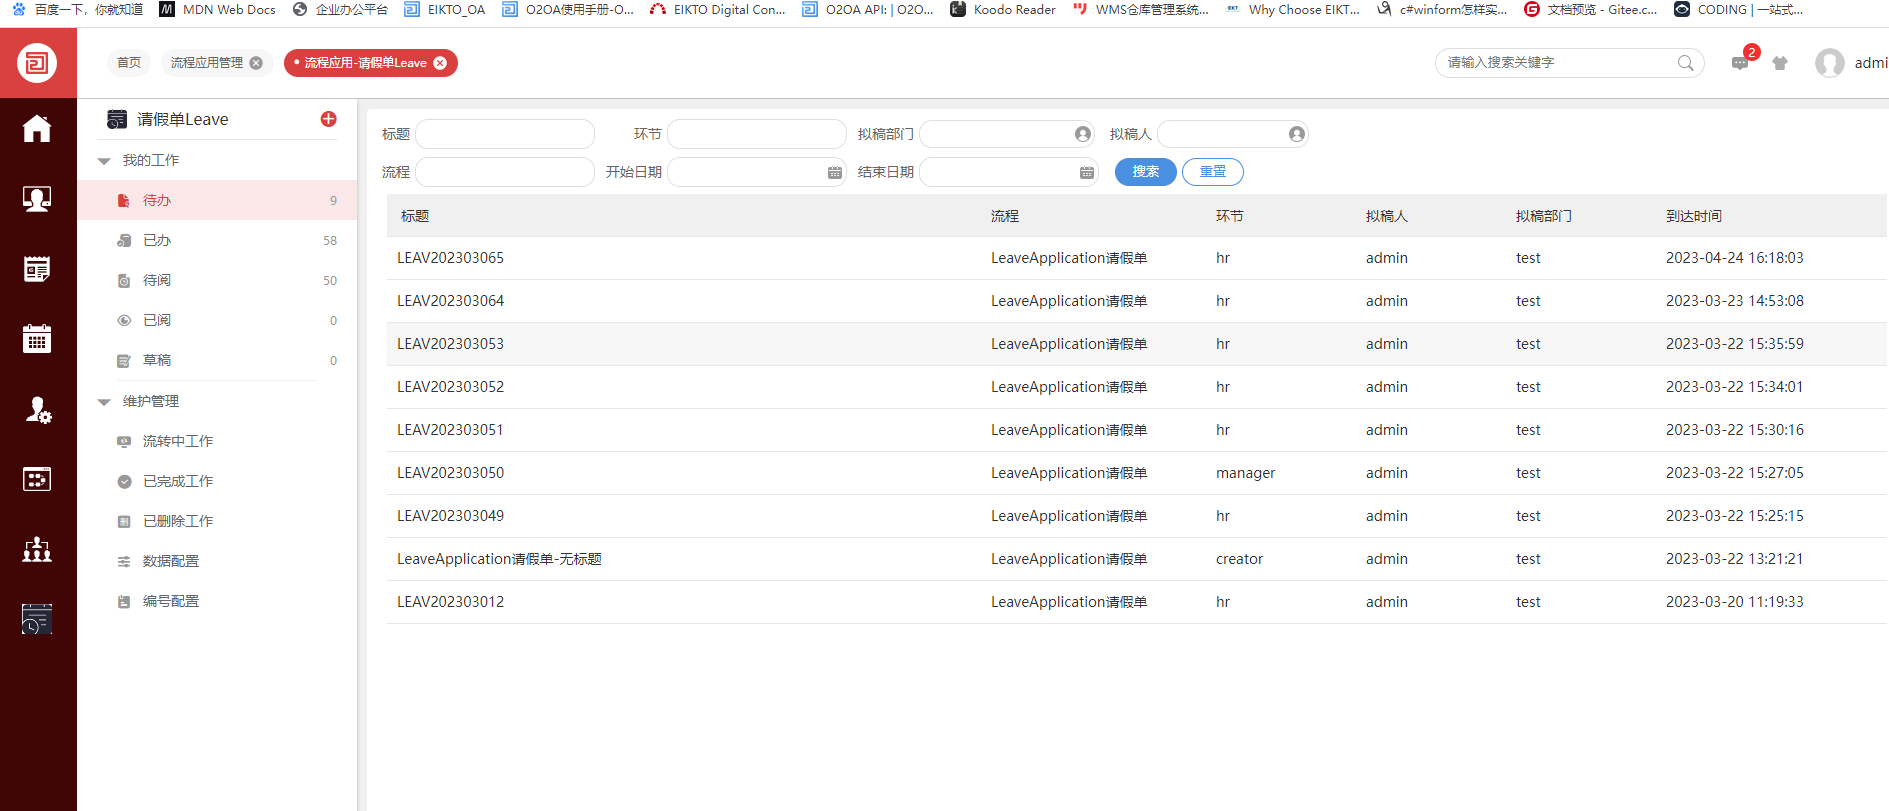Viewport: 1889px width, 811px height.
Task: Click the 到达时间 column header
Action: coord(1694,216)
